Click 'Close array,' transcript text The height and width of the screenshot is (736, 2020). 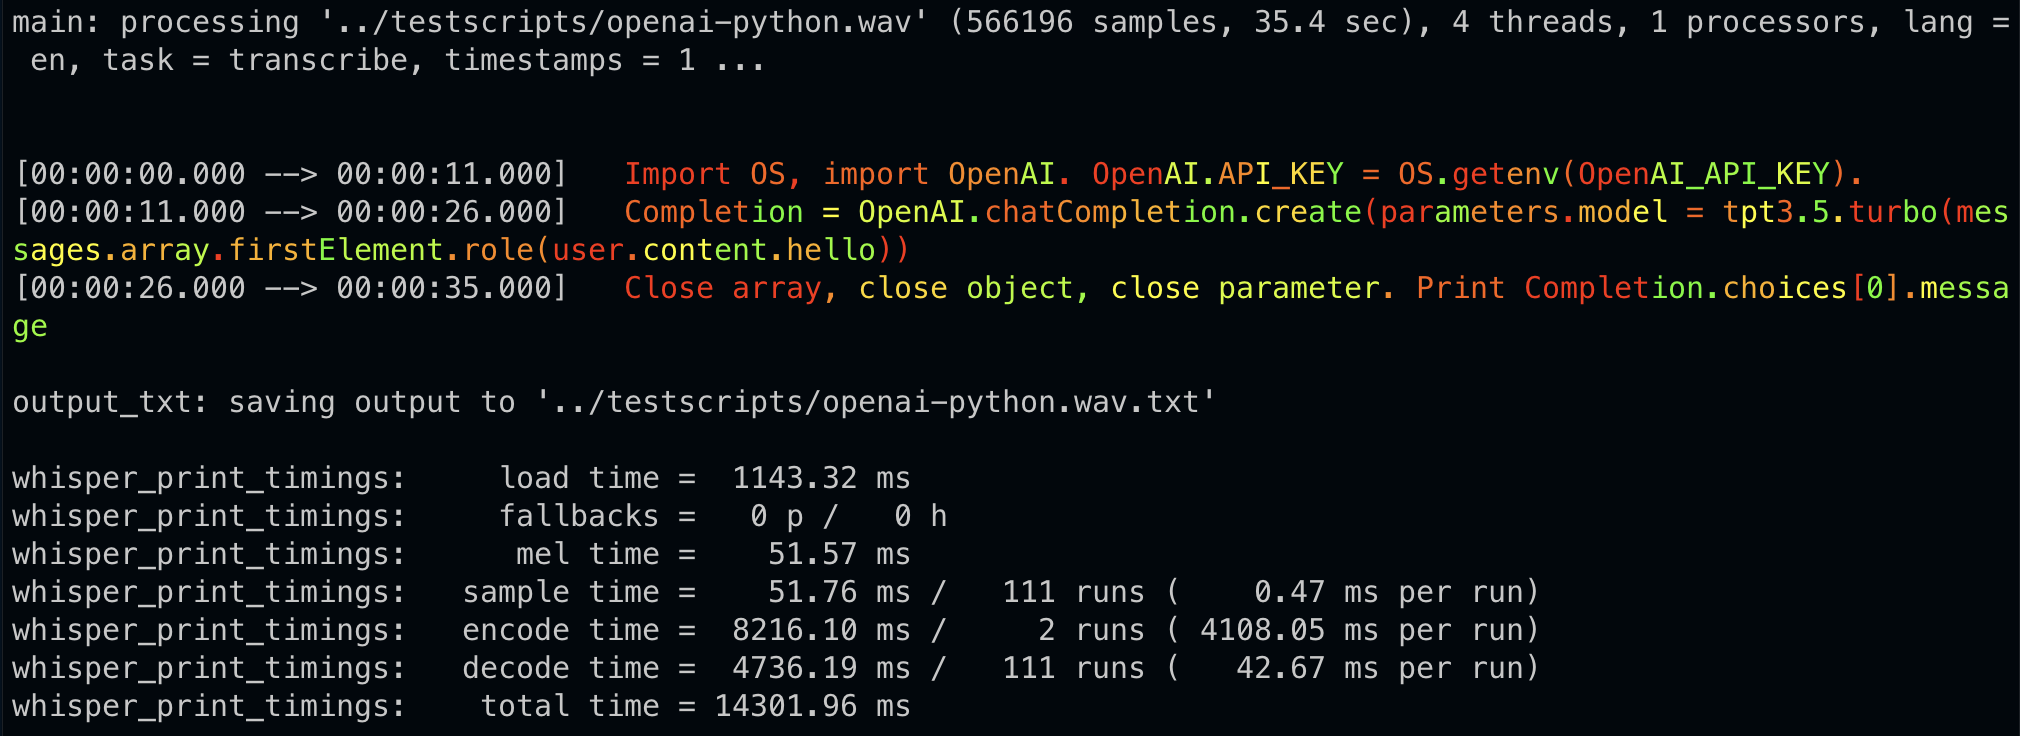tap(731, 288)
